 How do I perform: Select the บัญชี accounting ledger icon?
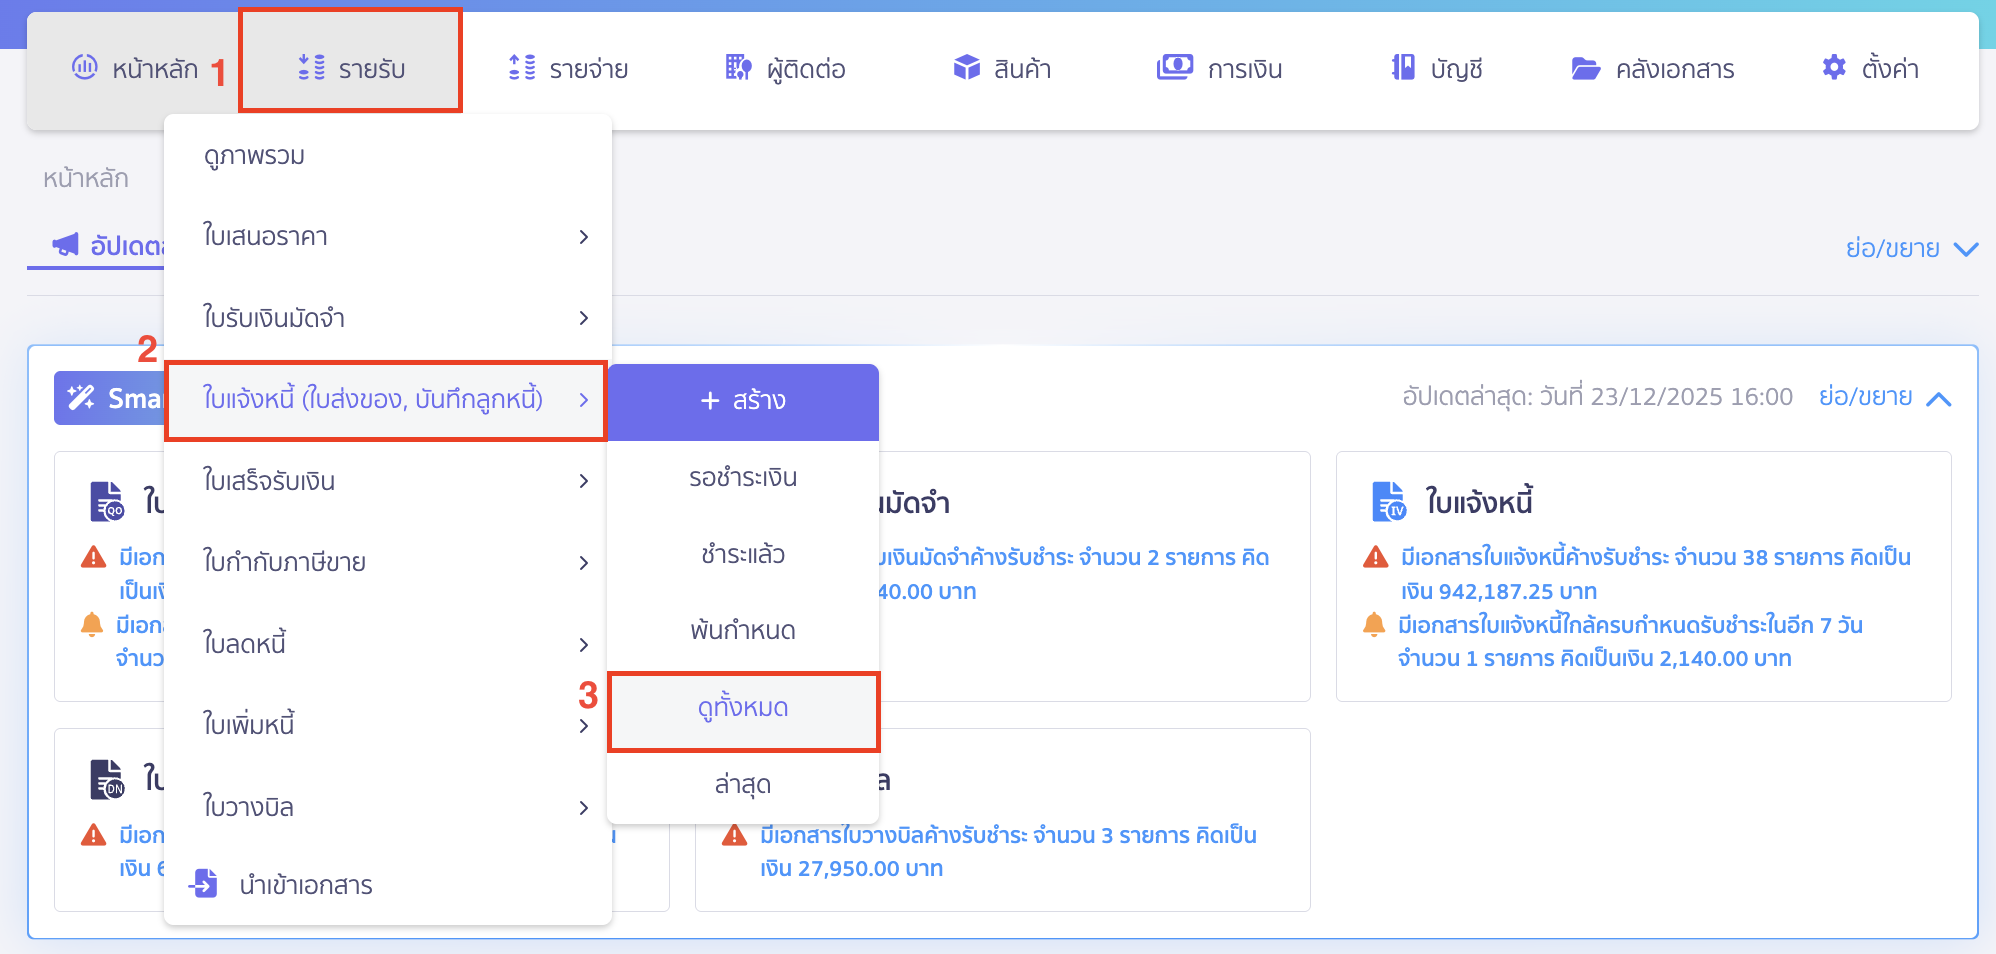pos(1403,67)
